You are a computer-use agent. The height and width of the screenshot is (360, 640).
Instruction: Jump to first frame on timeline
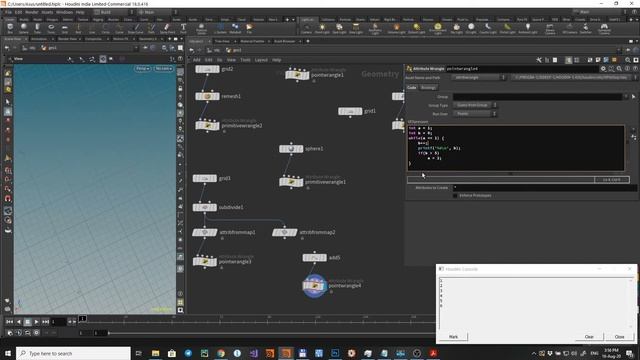[x=9, y=322]
